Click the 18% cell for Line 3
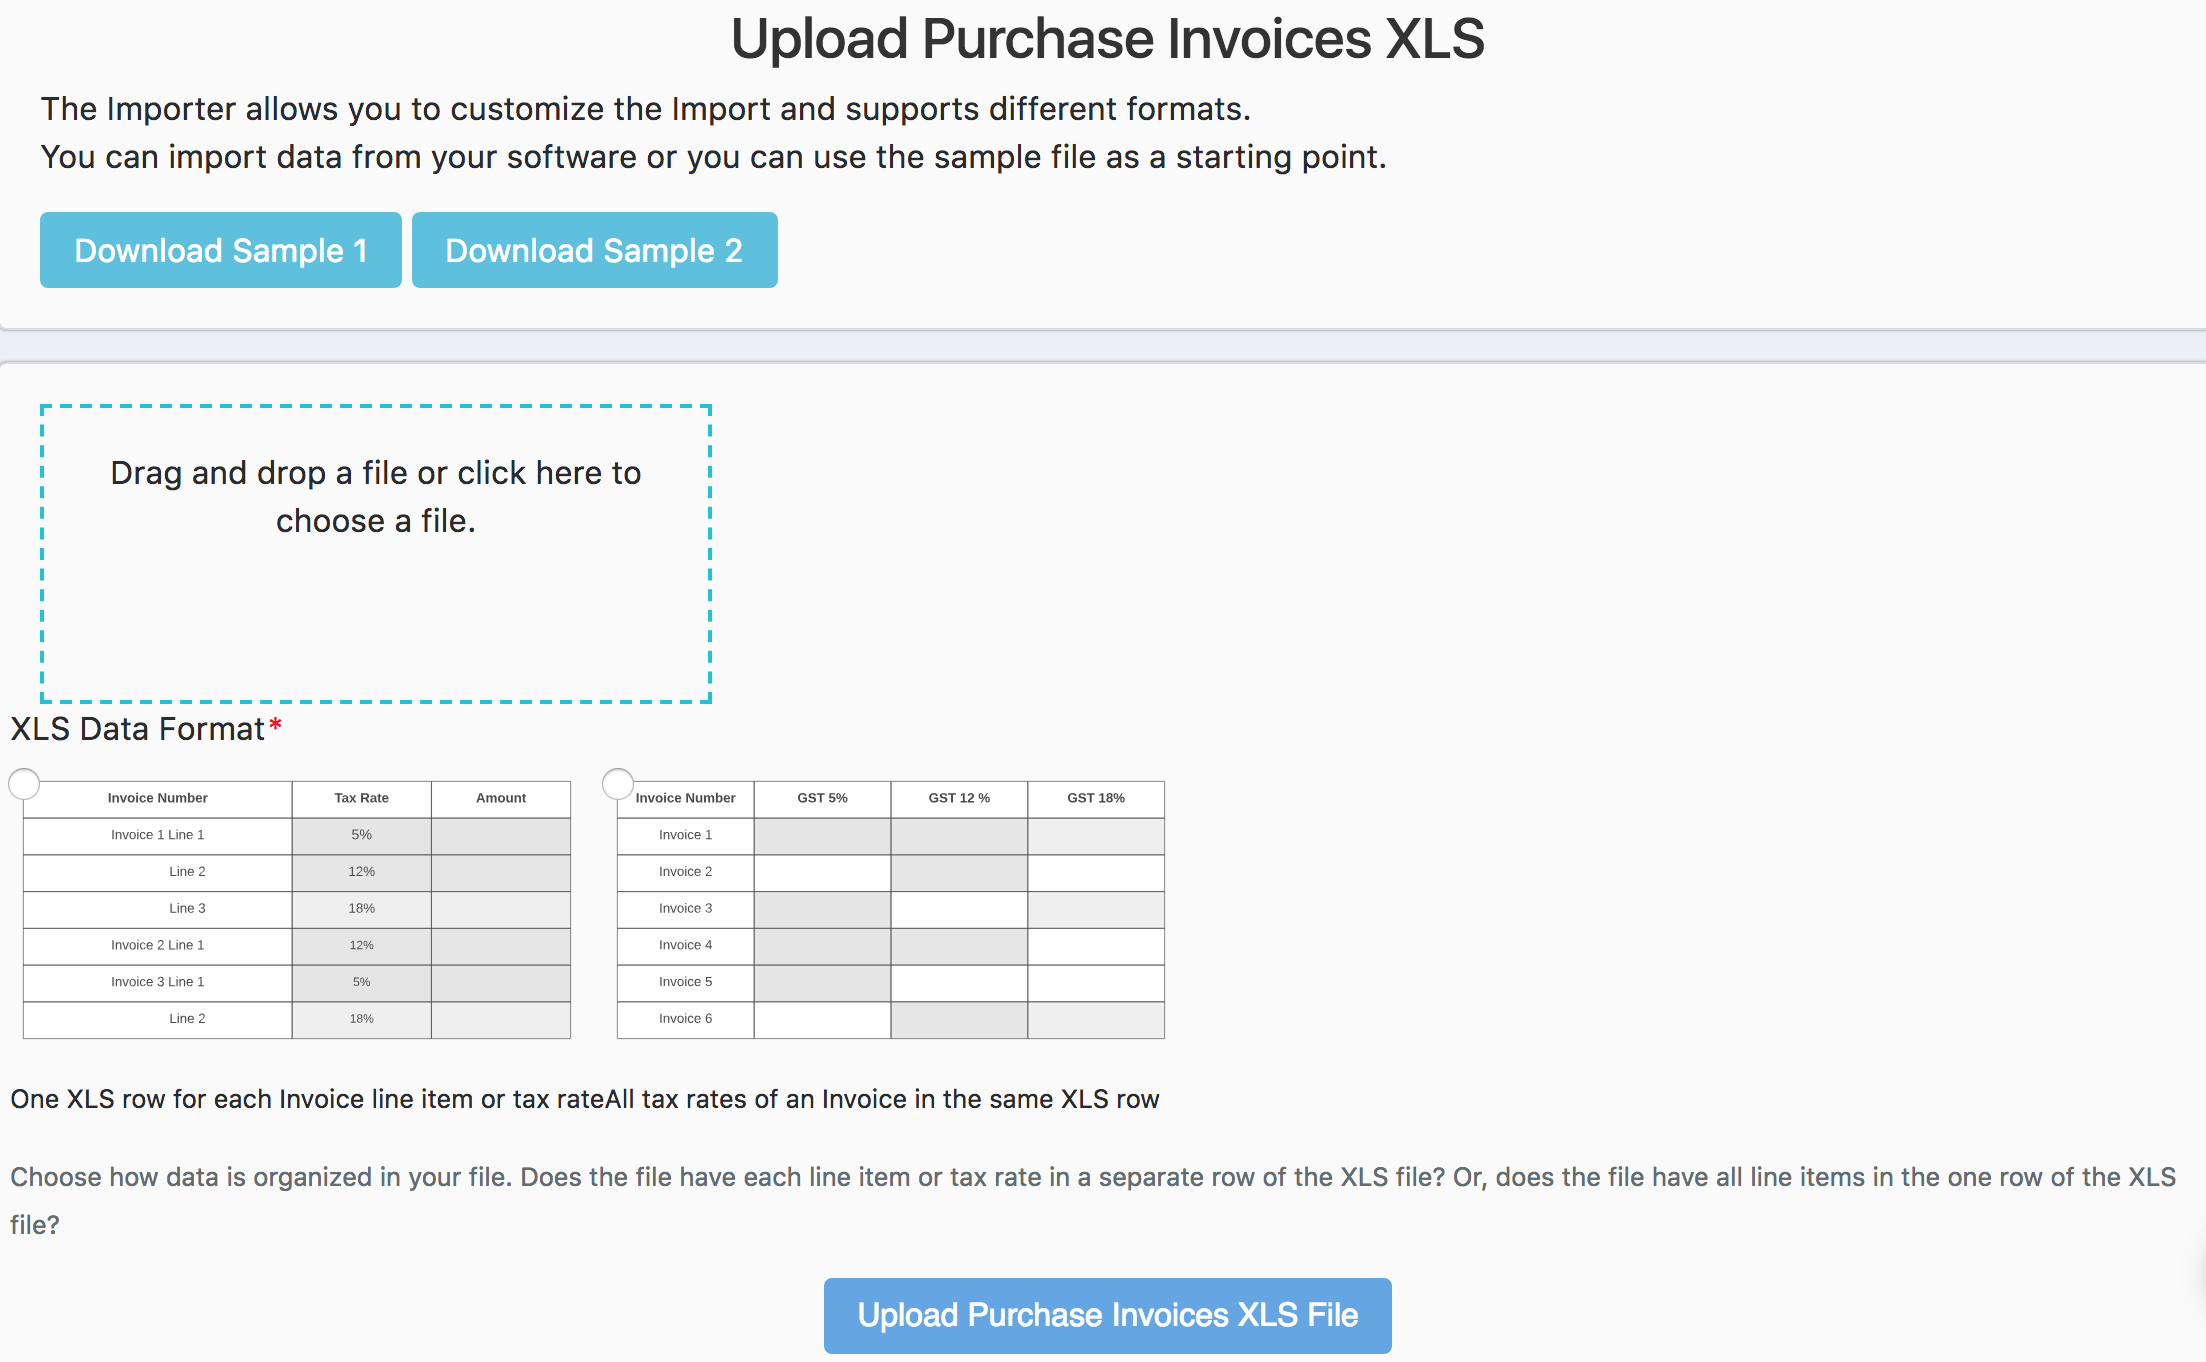The image size is (2206, 1362). pos(360,909)
